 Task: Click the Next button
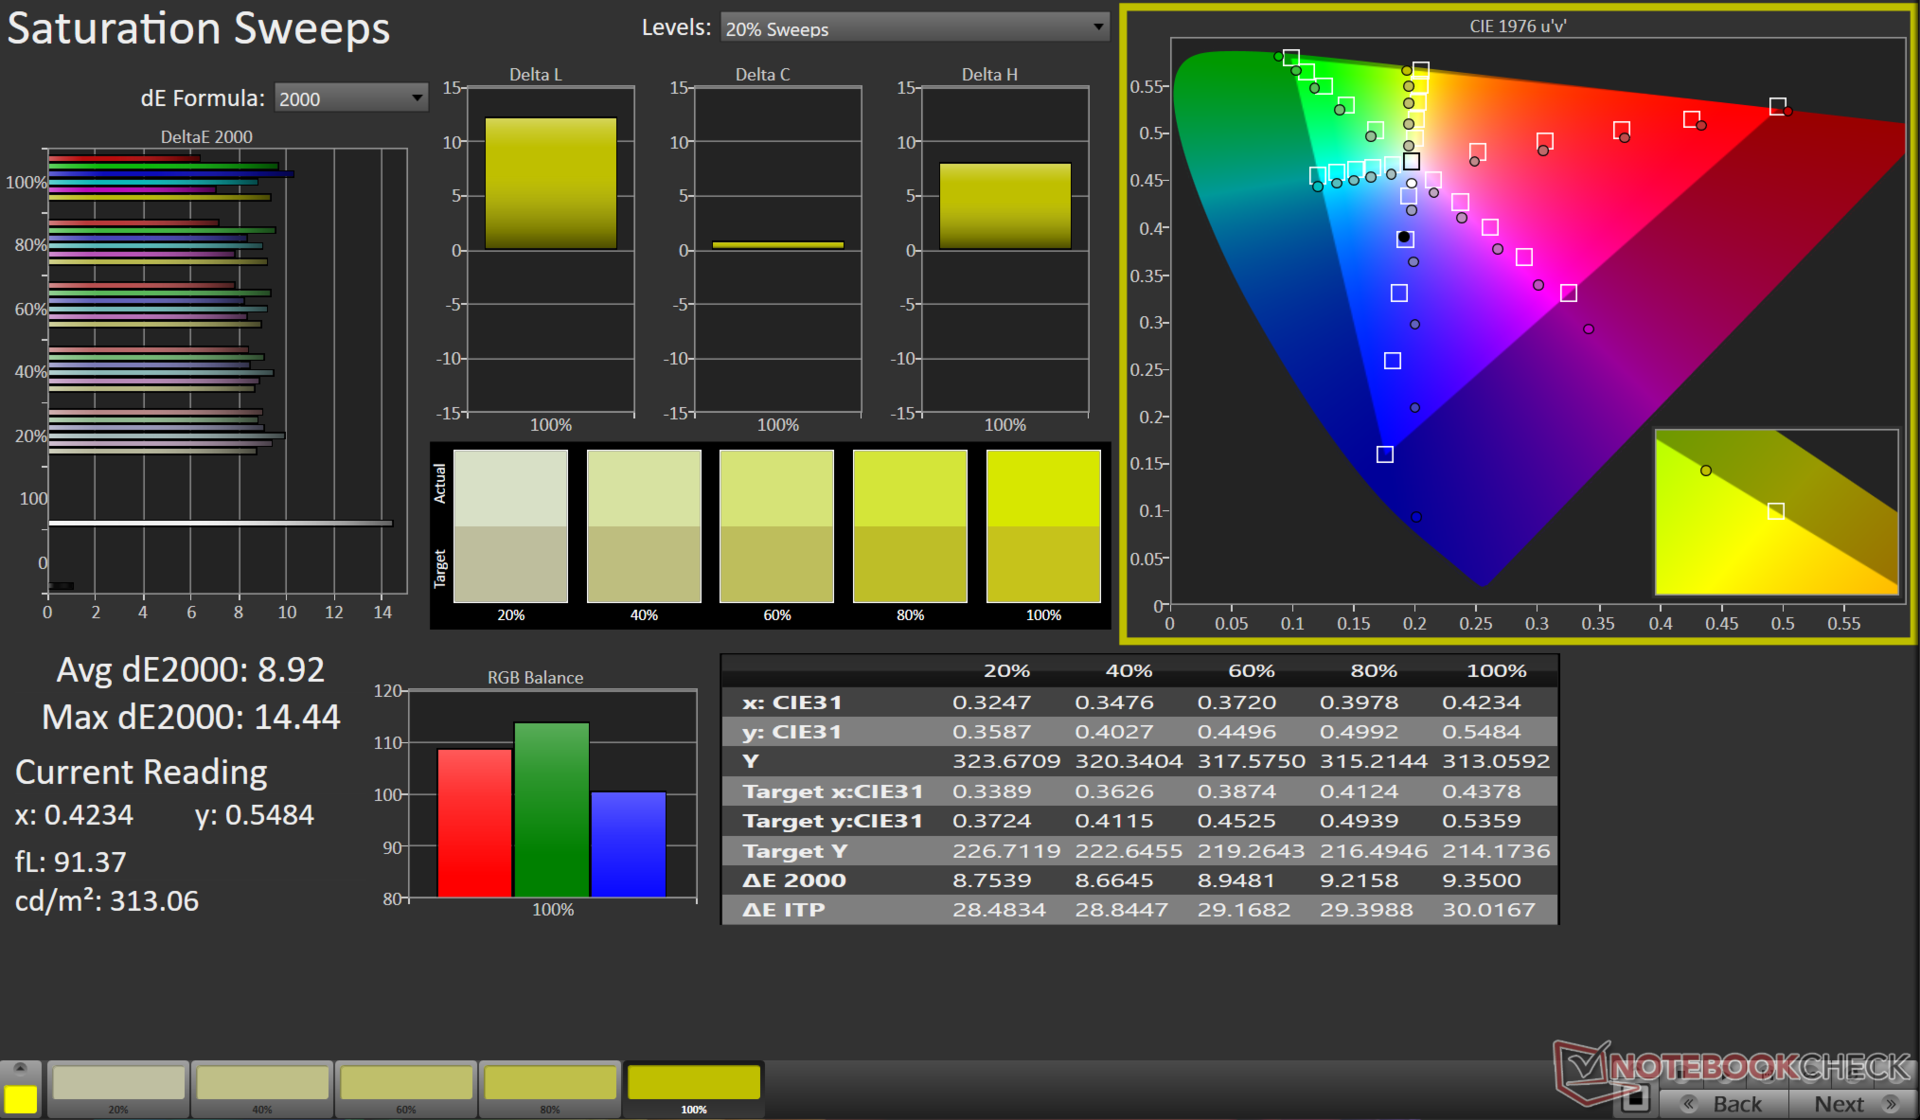1838,1104
